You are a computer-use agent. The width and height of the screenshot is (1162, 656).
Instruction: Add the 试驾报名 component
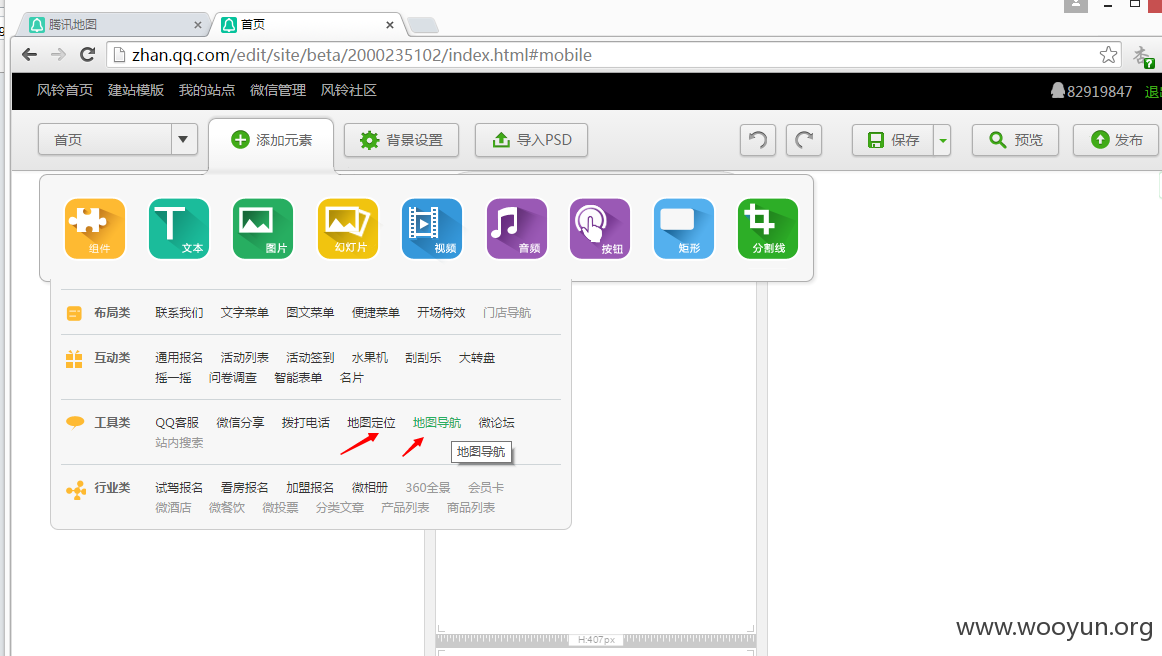pos(179,488)
